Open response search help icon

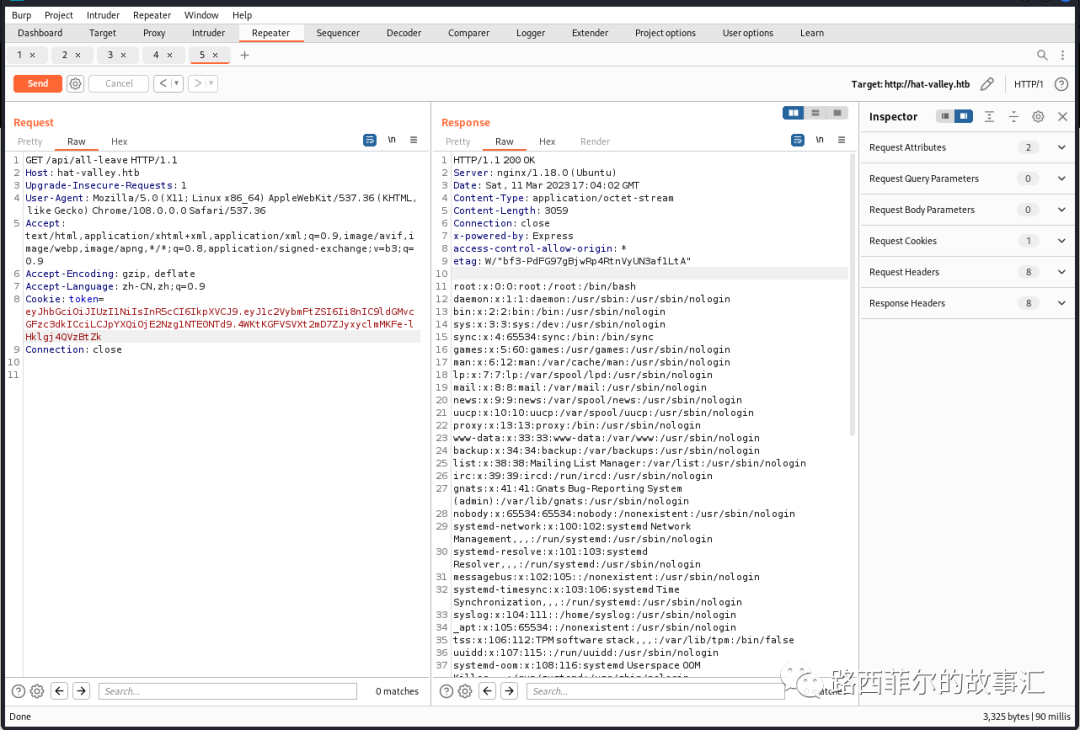[446, 691]
